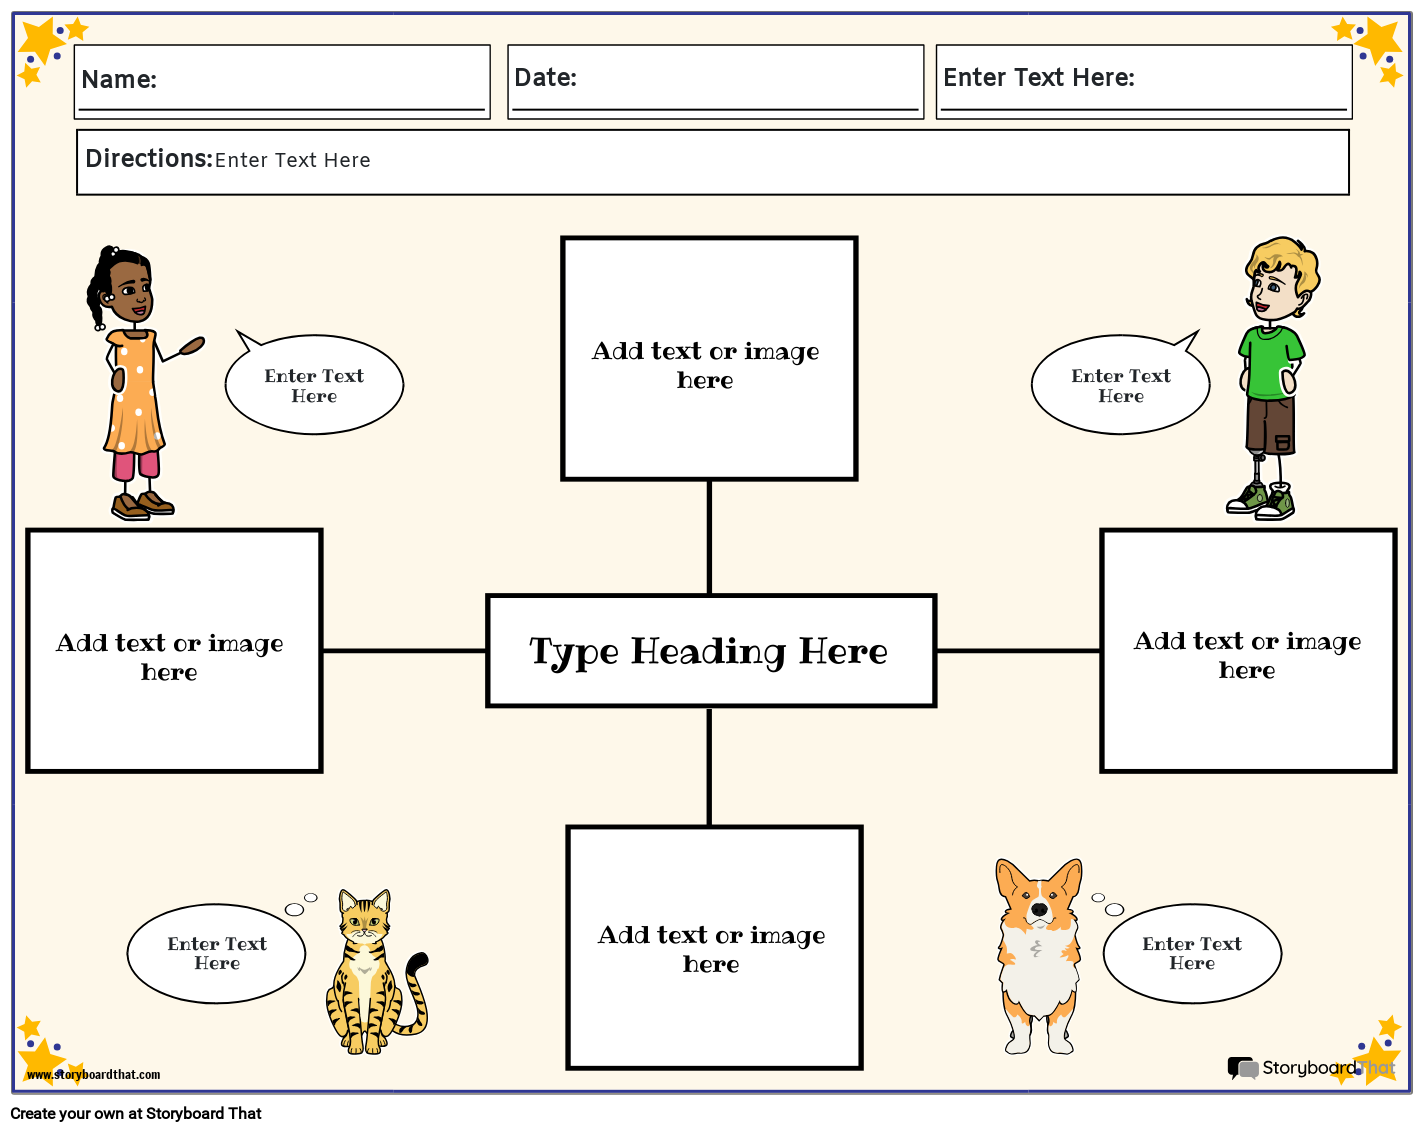Image resolution: width=1425 pixels, height=1132 pixels.
Task: Click the Directions text box
Action: pos(712,162)
